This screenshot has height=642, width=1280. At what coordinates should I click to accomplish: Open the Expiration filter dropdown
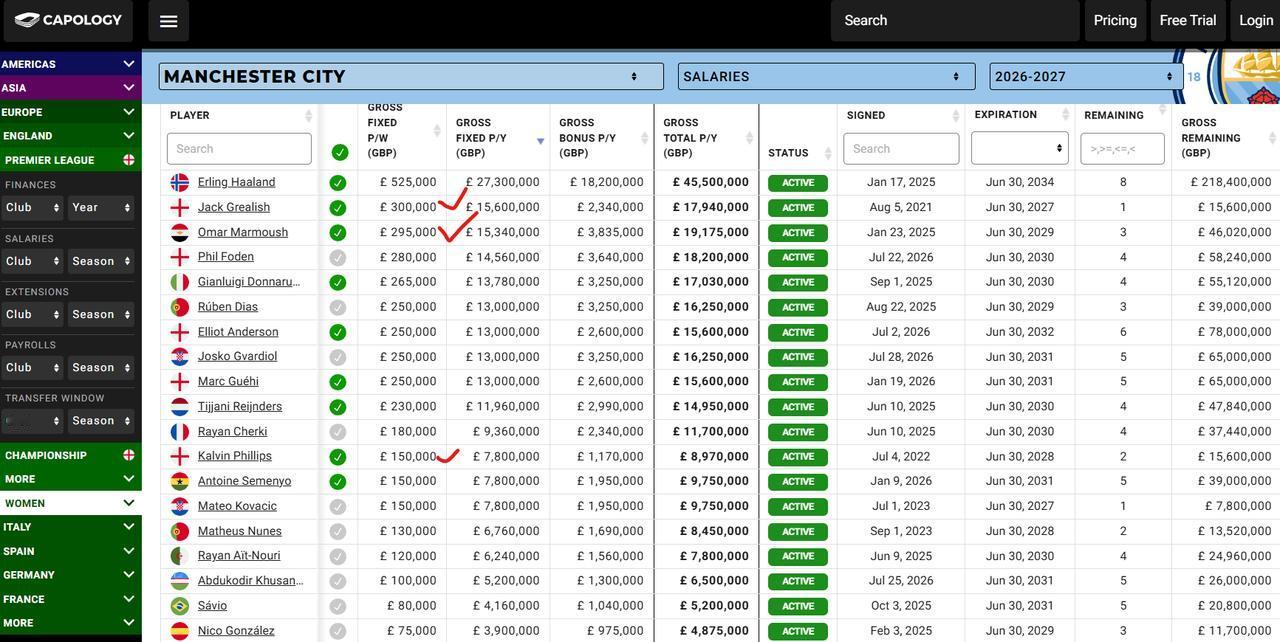tap(1019, 148)
